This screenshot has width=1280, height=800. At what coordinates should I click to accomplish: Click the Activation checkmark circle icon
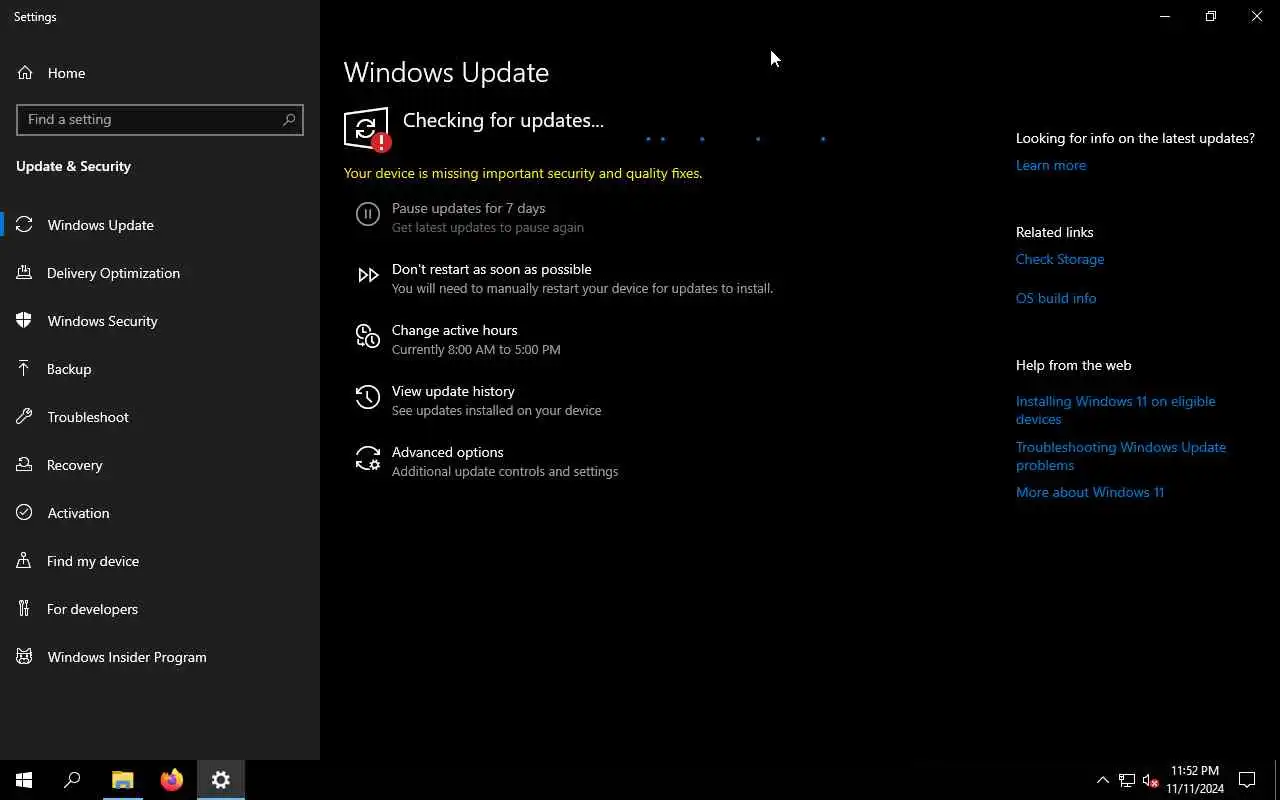click(25, 513)
